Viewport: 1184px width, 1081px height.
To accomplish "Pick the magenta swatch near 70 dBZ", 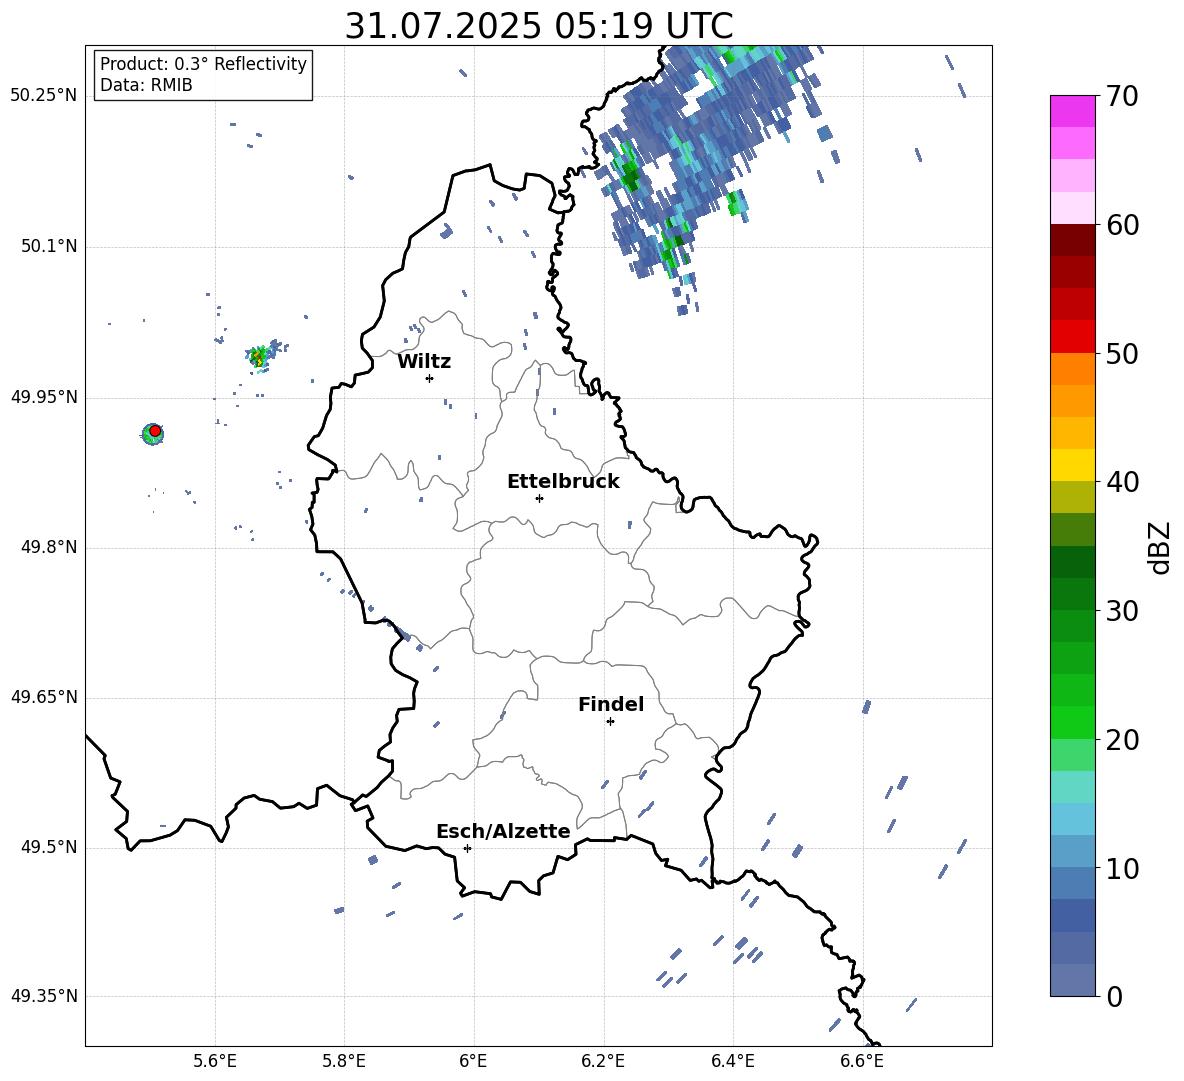I will click(1072, 112).
